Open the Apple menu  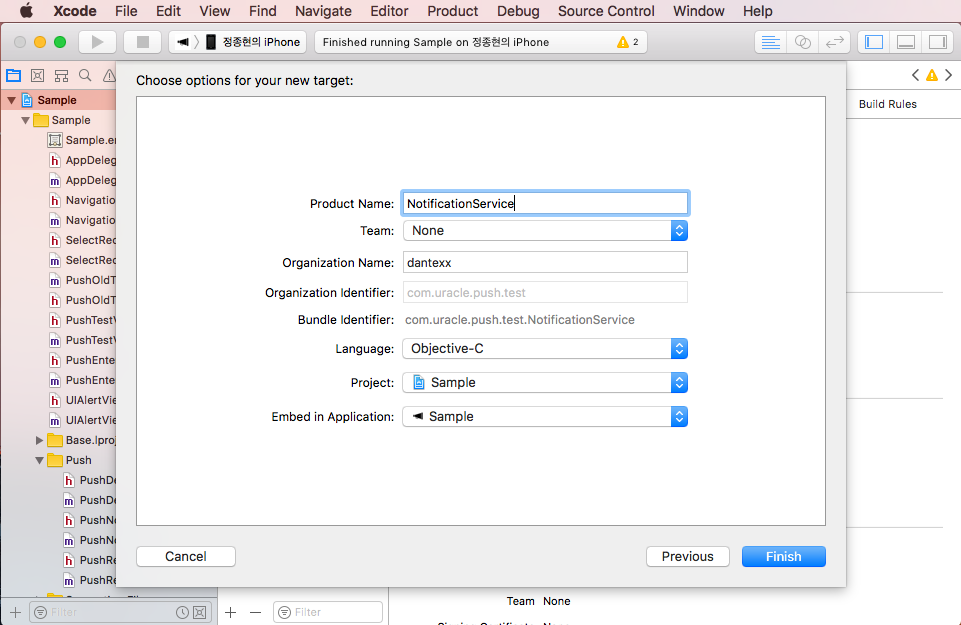coord(26,11)
